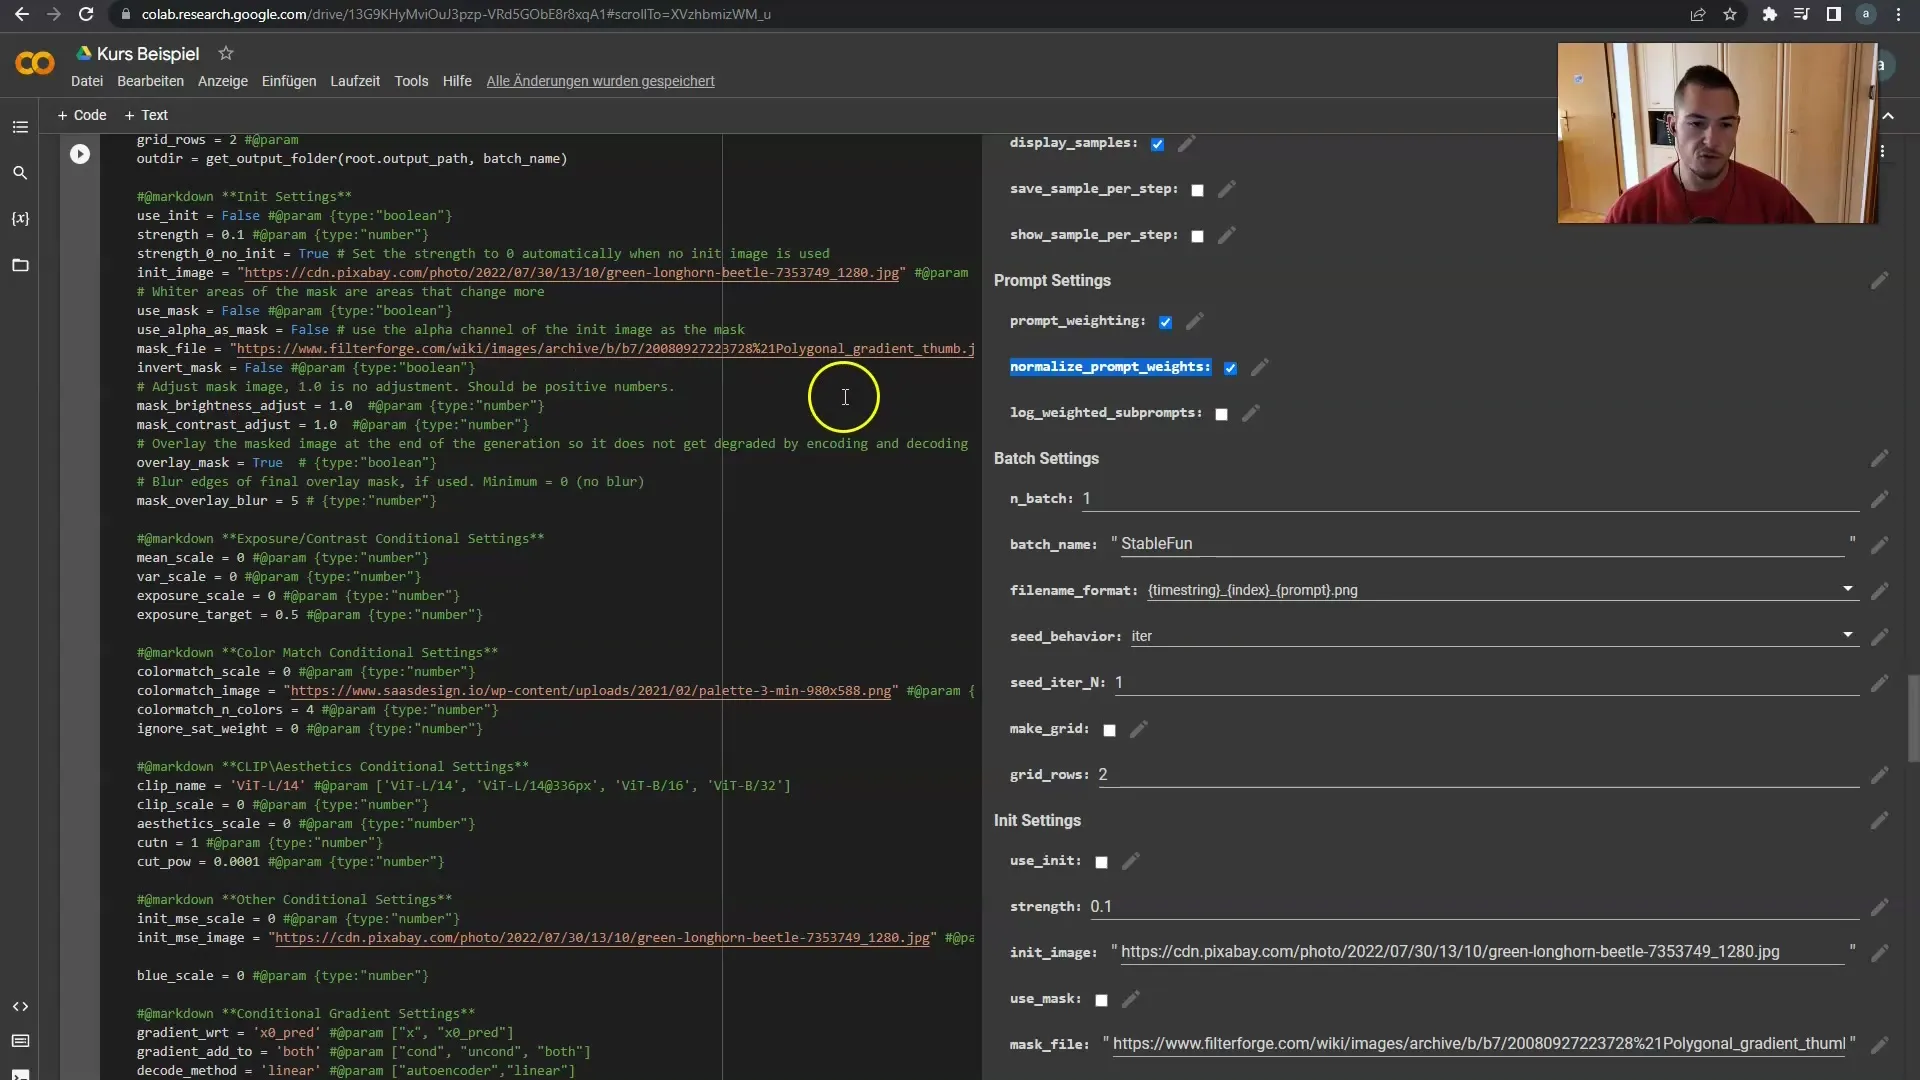Open the search sidebar icon
1920x1080 pixels.
point(20,173)
